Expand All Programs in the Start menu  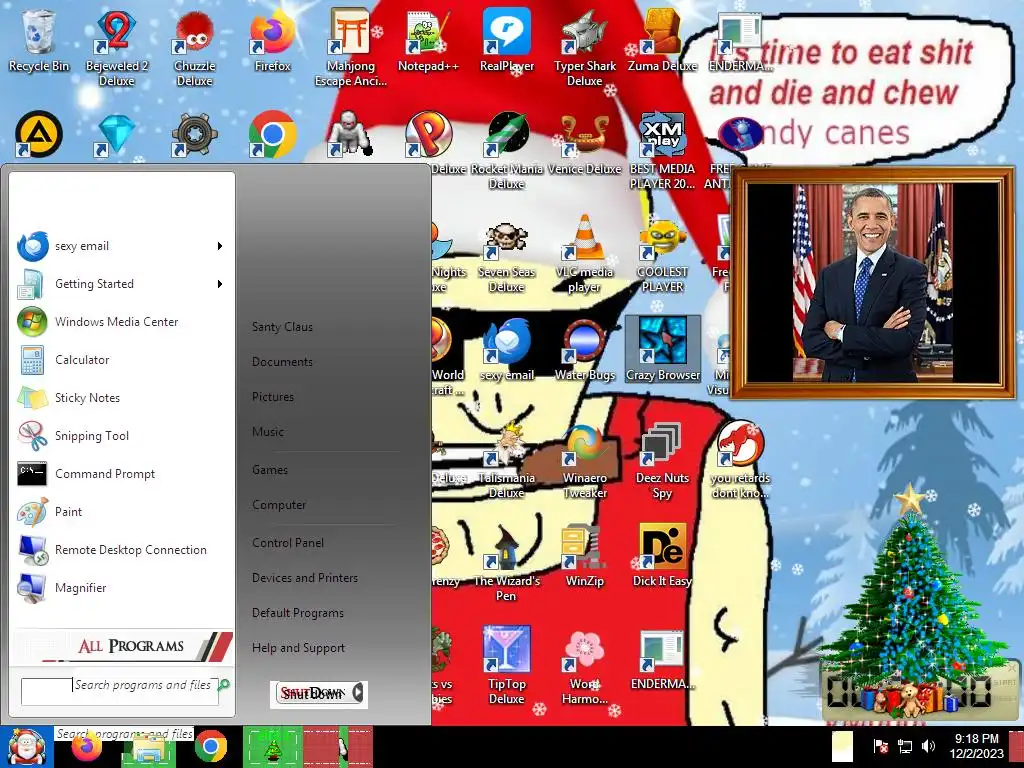coord(123,646)
